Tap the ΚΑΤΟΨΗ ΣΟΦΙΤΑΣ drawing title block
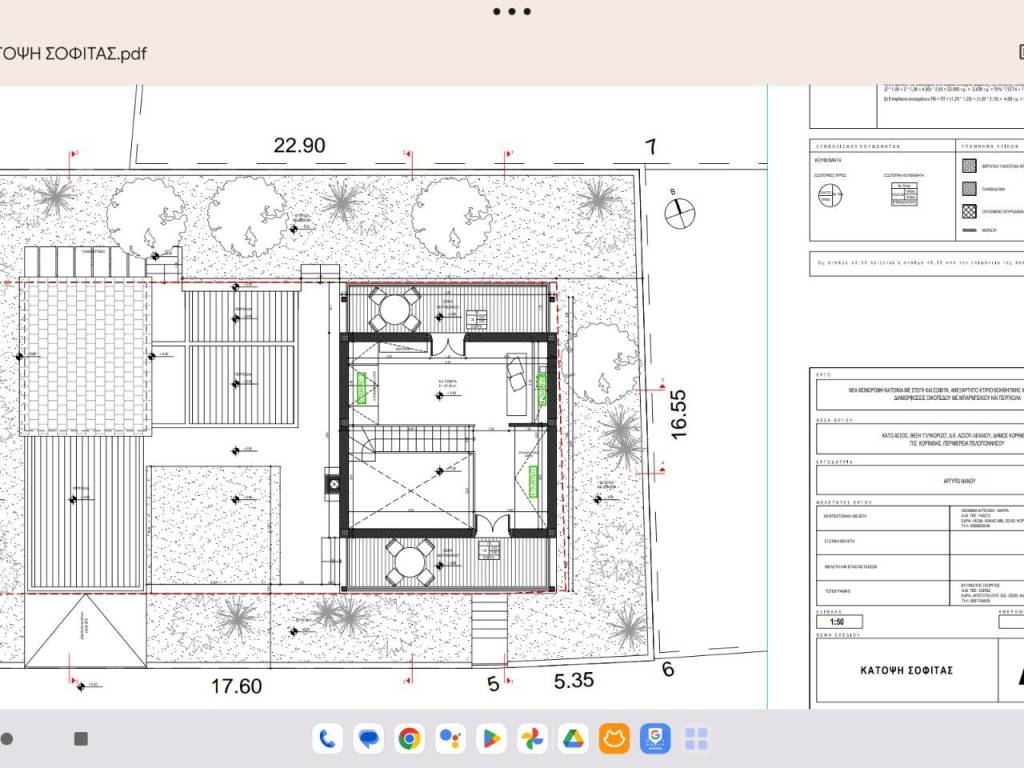 click(x=908, y=670)
